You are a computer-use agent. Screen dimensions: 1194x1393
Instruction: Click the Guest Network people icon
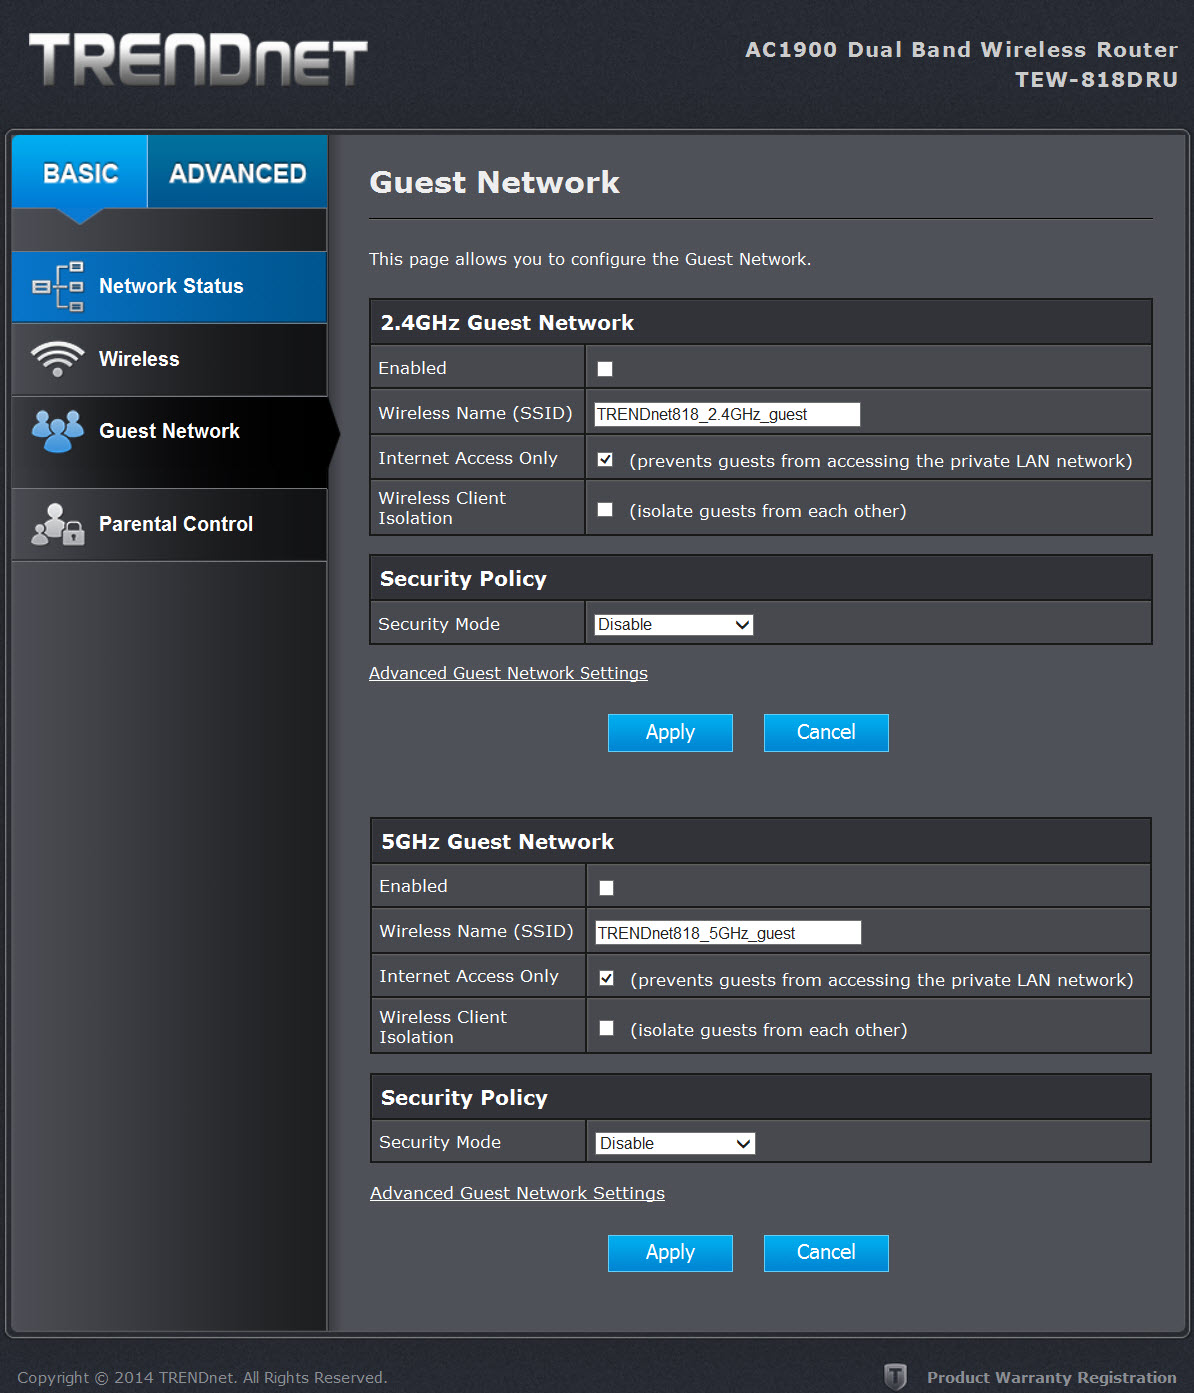[x=58, y=431]
